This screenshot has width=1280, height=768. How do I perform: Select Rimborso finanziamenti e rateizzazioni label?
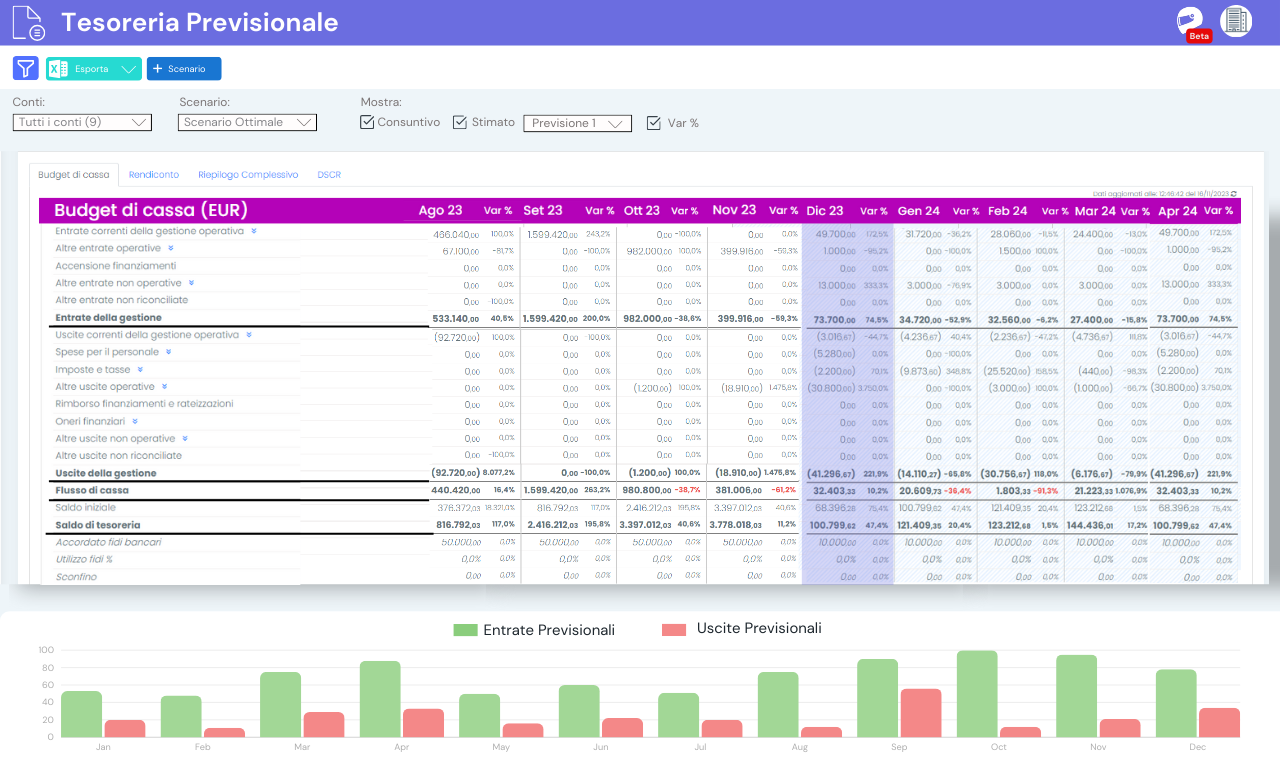[144, 404]
